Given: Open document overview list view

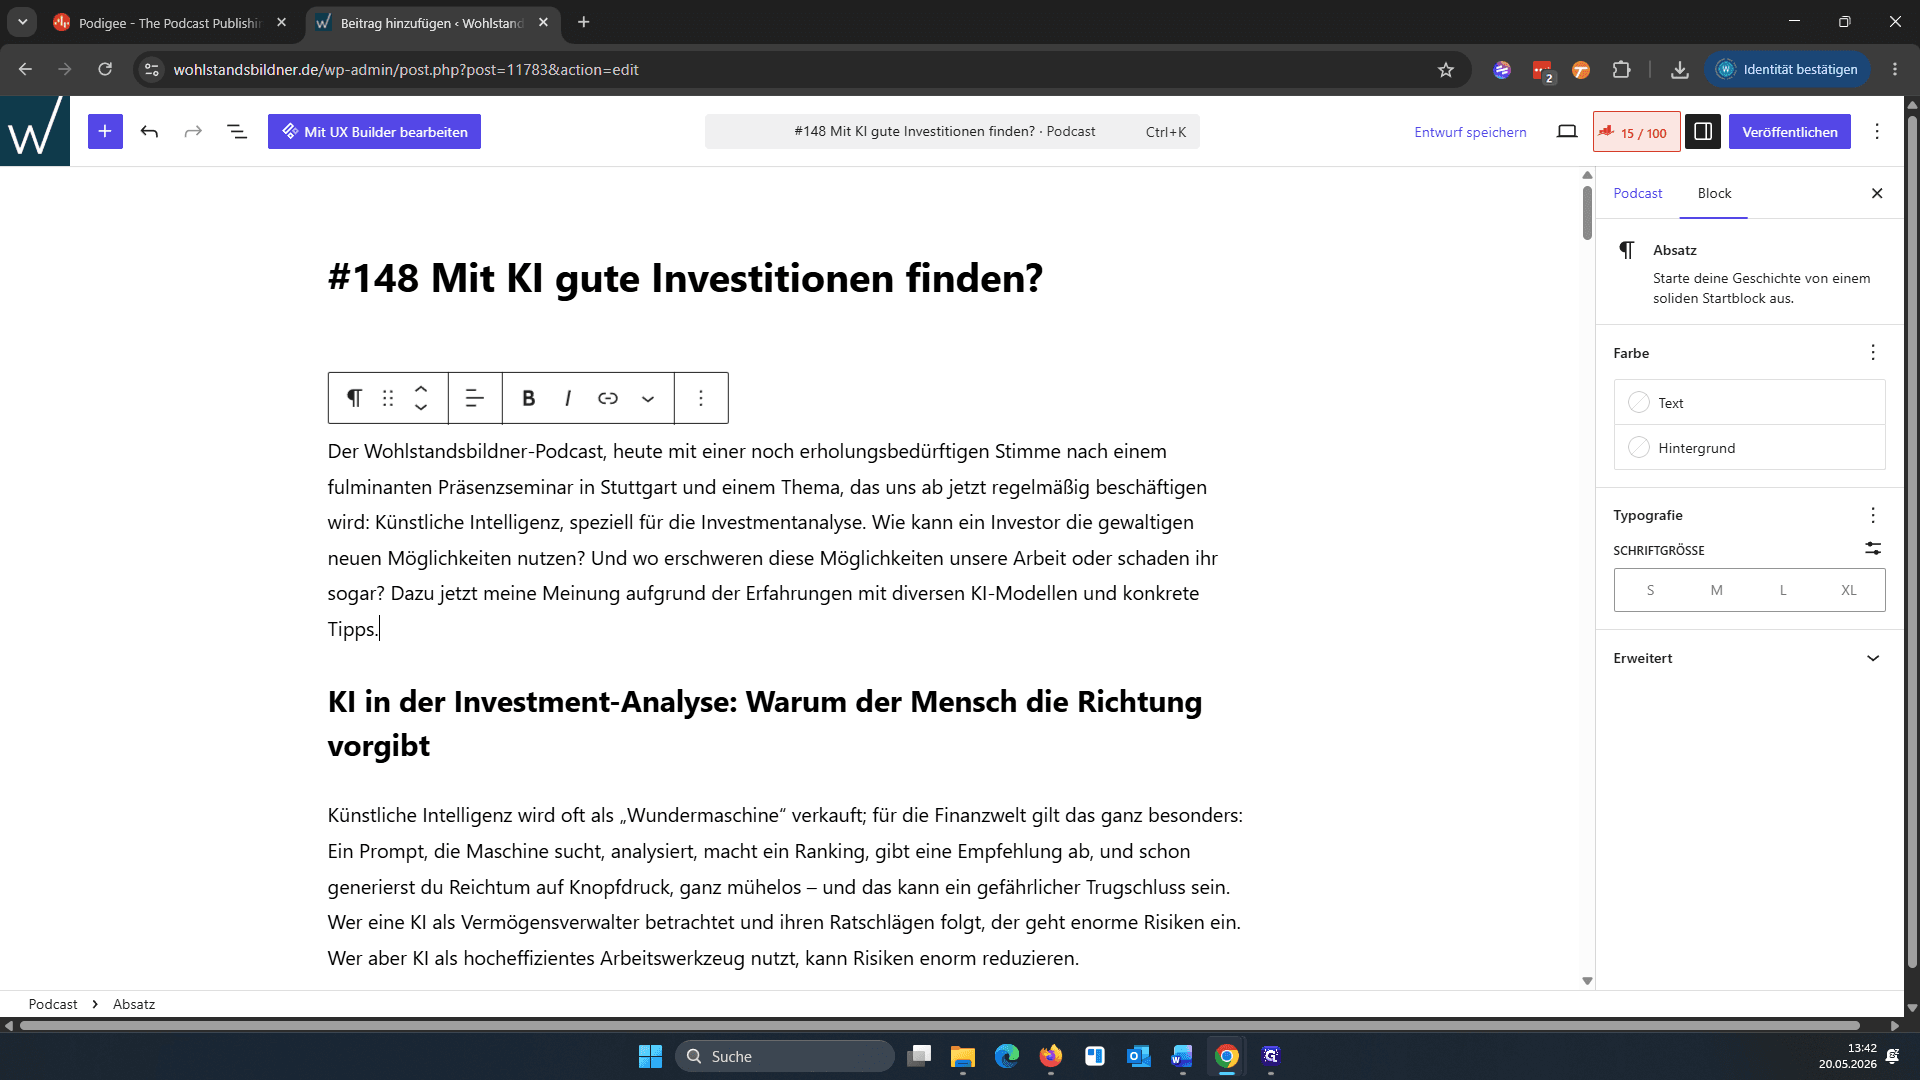Looking at the screenshot, I should click(237, 131).
